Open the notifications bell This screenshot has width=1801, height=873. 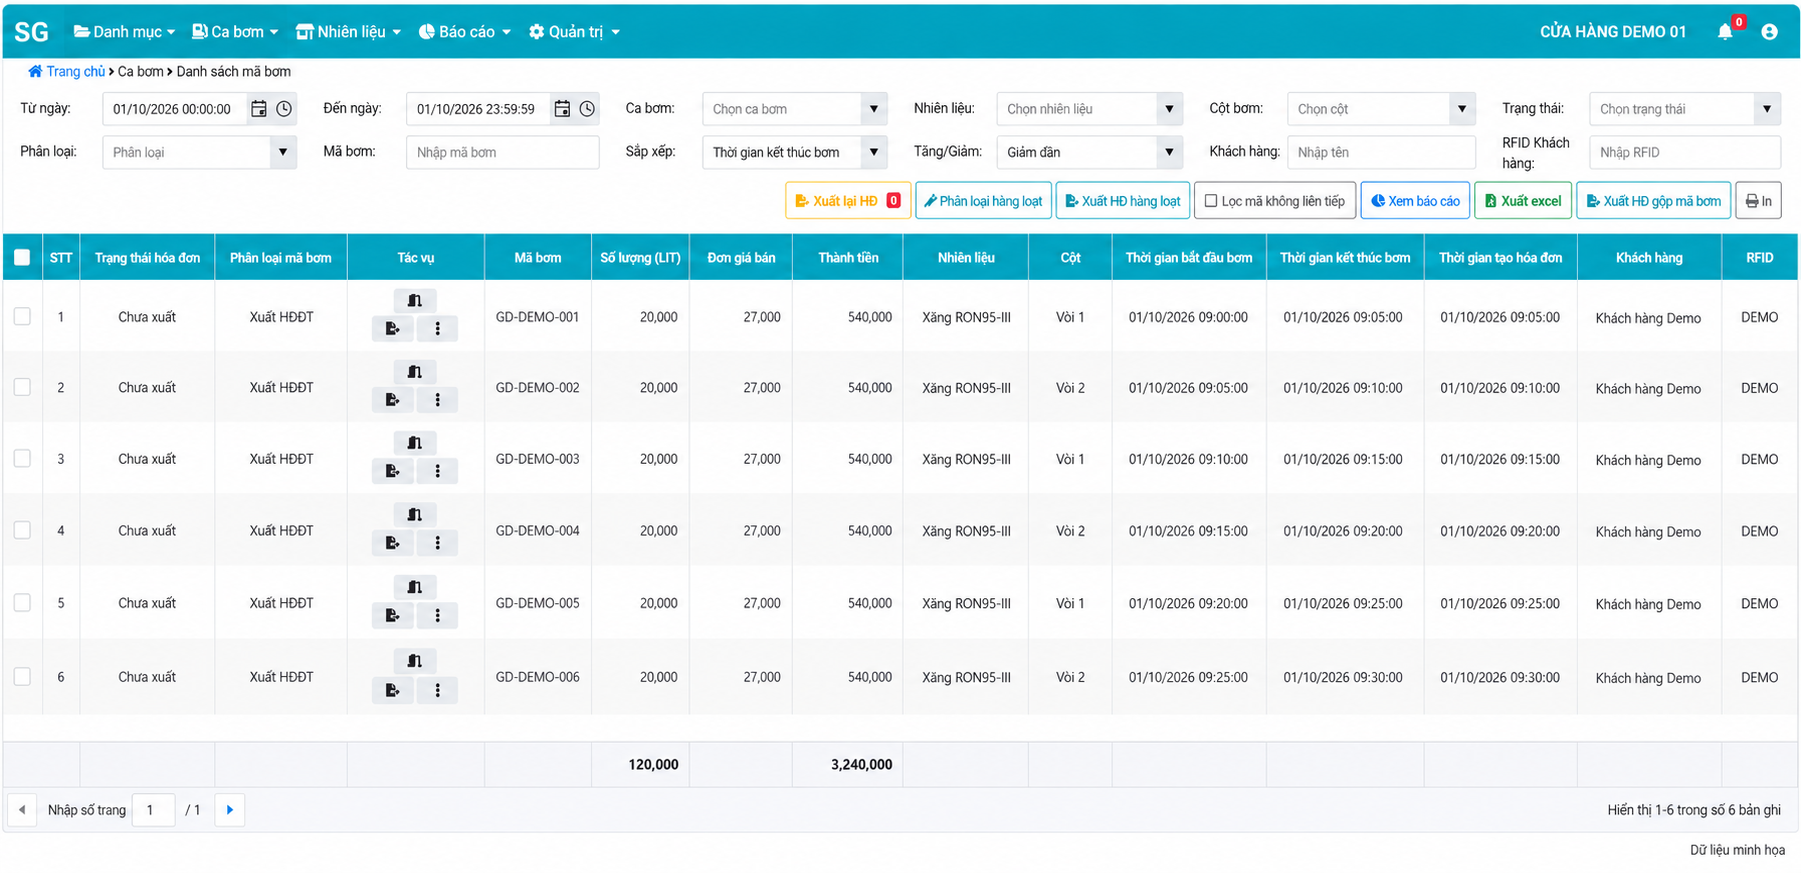point(1725,32)
